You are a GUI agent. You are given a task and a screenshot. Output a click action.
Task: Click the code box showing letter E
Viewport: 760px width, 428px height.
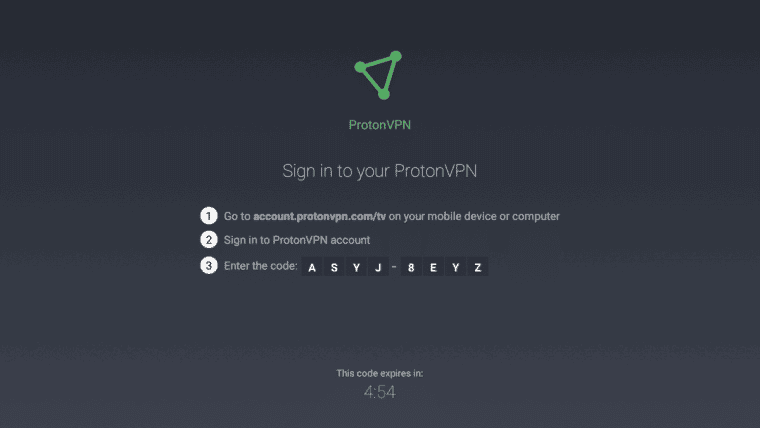tap(433, 267)
